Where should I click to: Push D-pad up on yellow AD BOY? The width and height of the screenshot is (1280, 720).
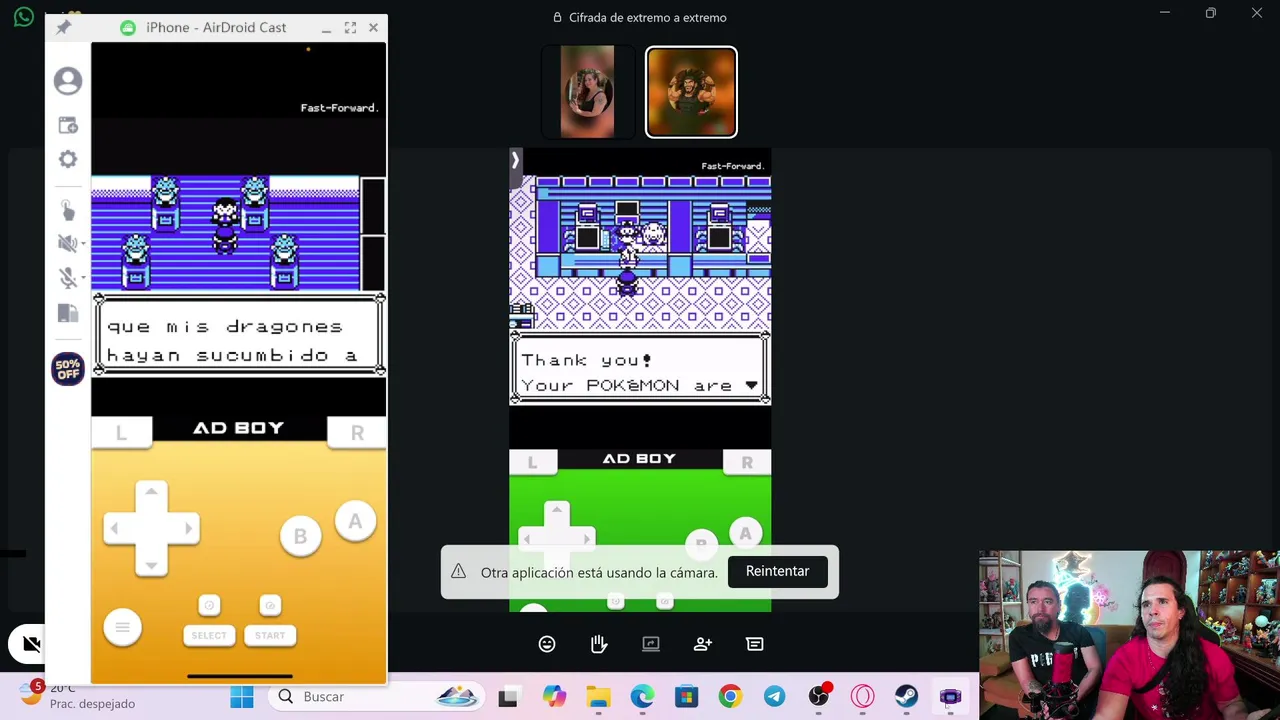151,493
